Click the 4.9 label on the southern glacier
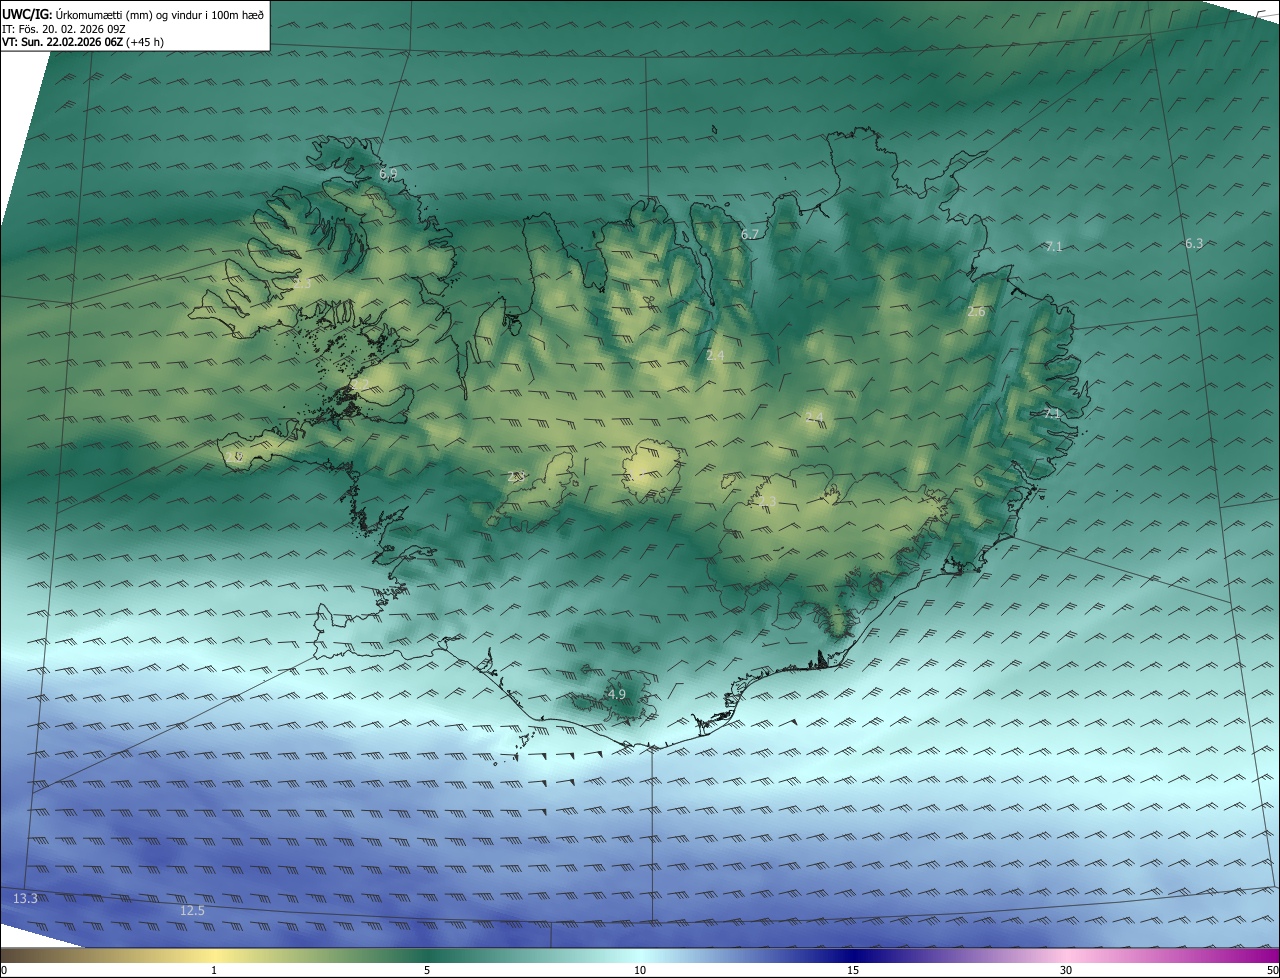 (616, 694)
